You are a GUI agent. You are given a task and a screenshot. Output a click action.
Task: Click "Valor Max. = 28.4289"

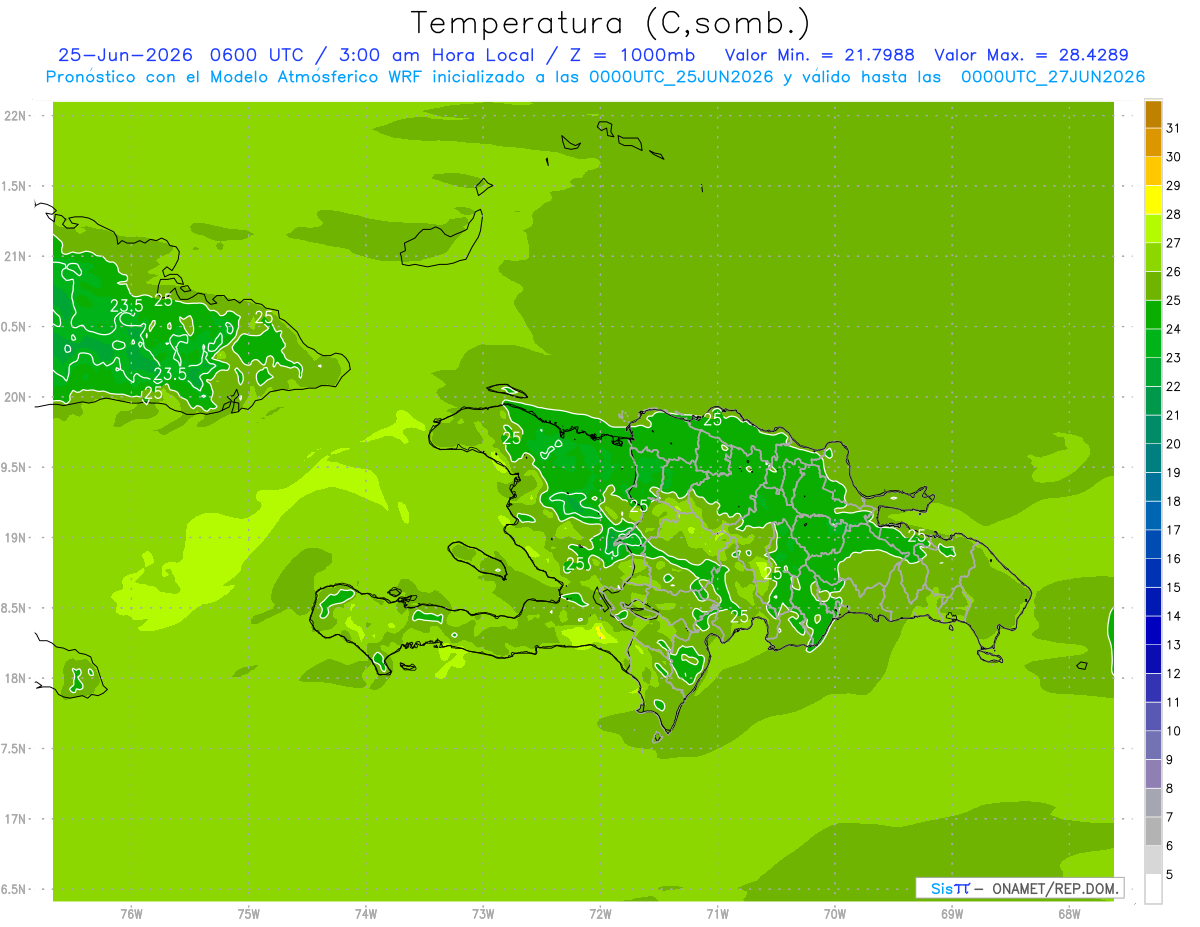click(1032, 55)
